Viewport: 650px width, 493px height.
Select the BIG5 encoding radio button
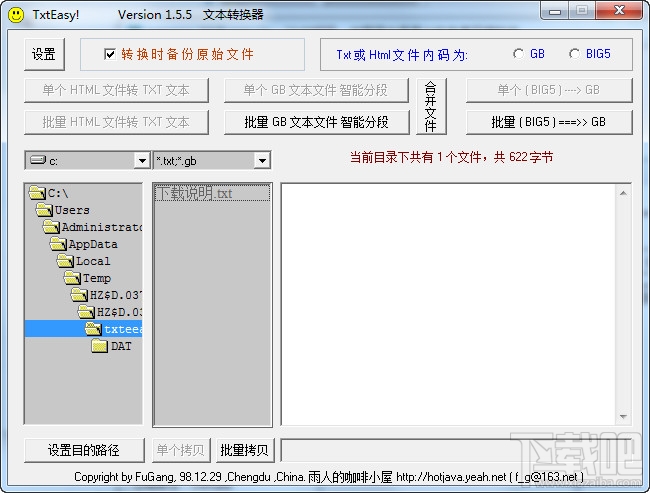click(x=574, y=54)
